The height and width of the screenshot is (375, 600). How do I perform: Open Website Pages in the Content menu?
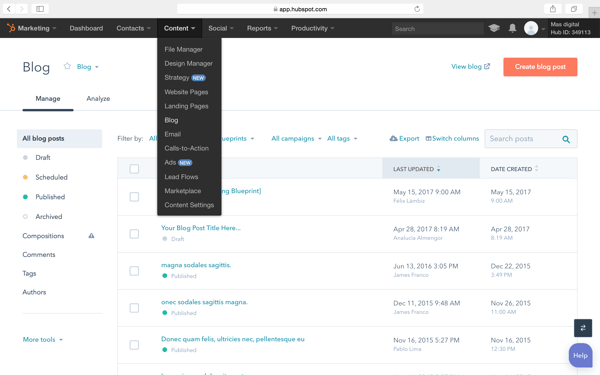click(x=186, y=92)
